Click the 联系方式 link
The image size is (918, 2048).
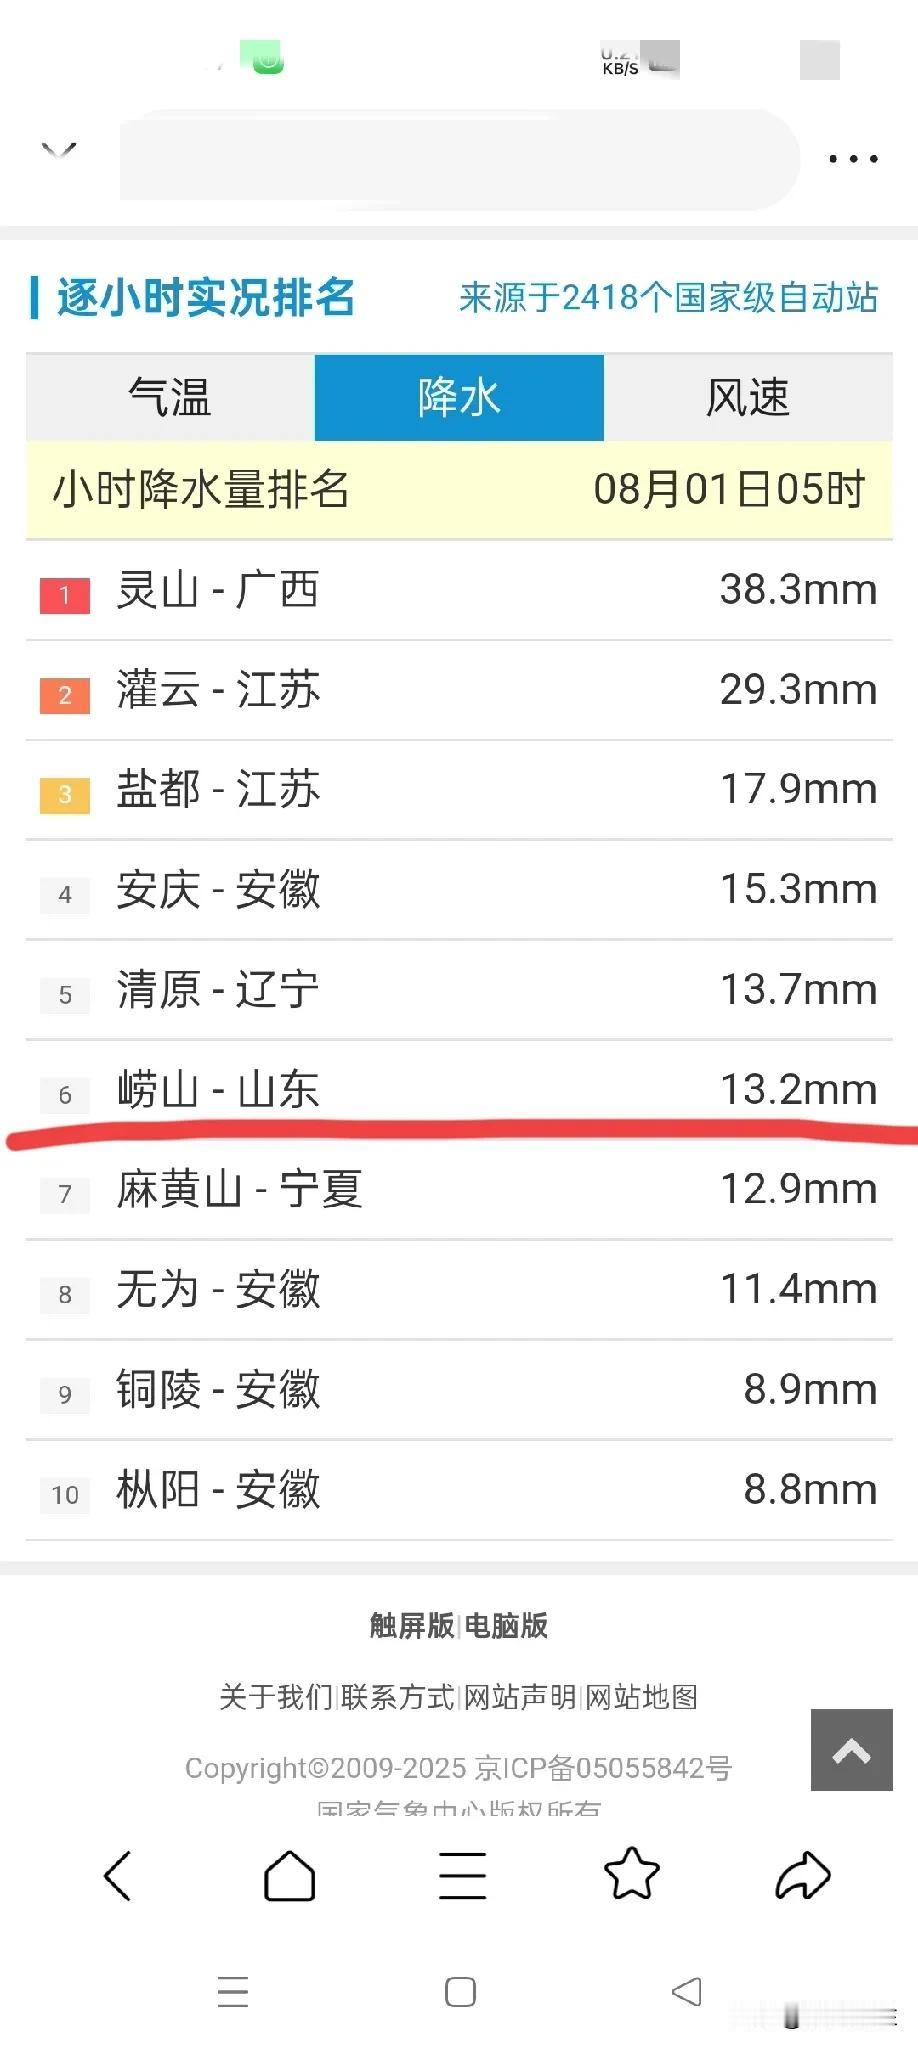(398, 1697)
